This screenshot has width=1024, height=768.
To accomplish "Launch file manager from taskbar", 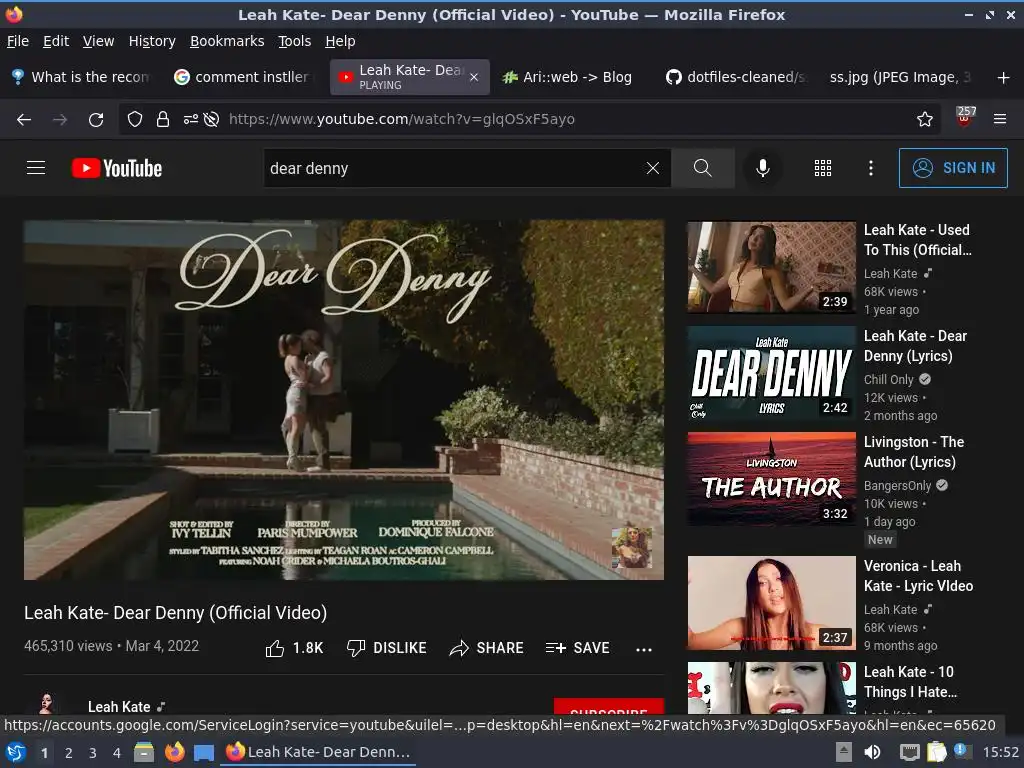I will (x=144, y=752).
